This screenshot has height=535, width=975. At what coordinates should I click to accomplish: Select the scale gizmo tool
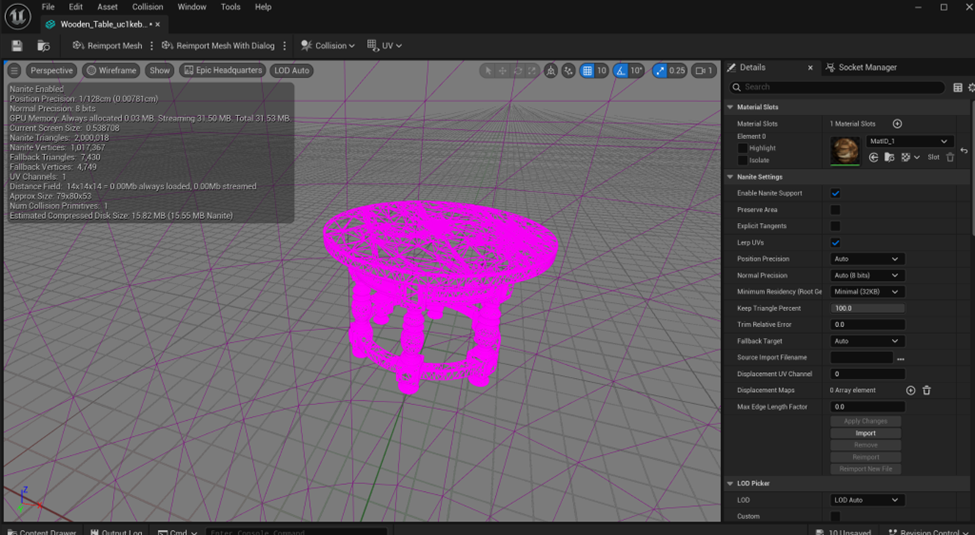[532, 71]
